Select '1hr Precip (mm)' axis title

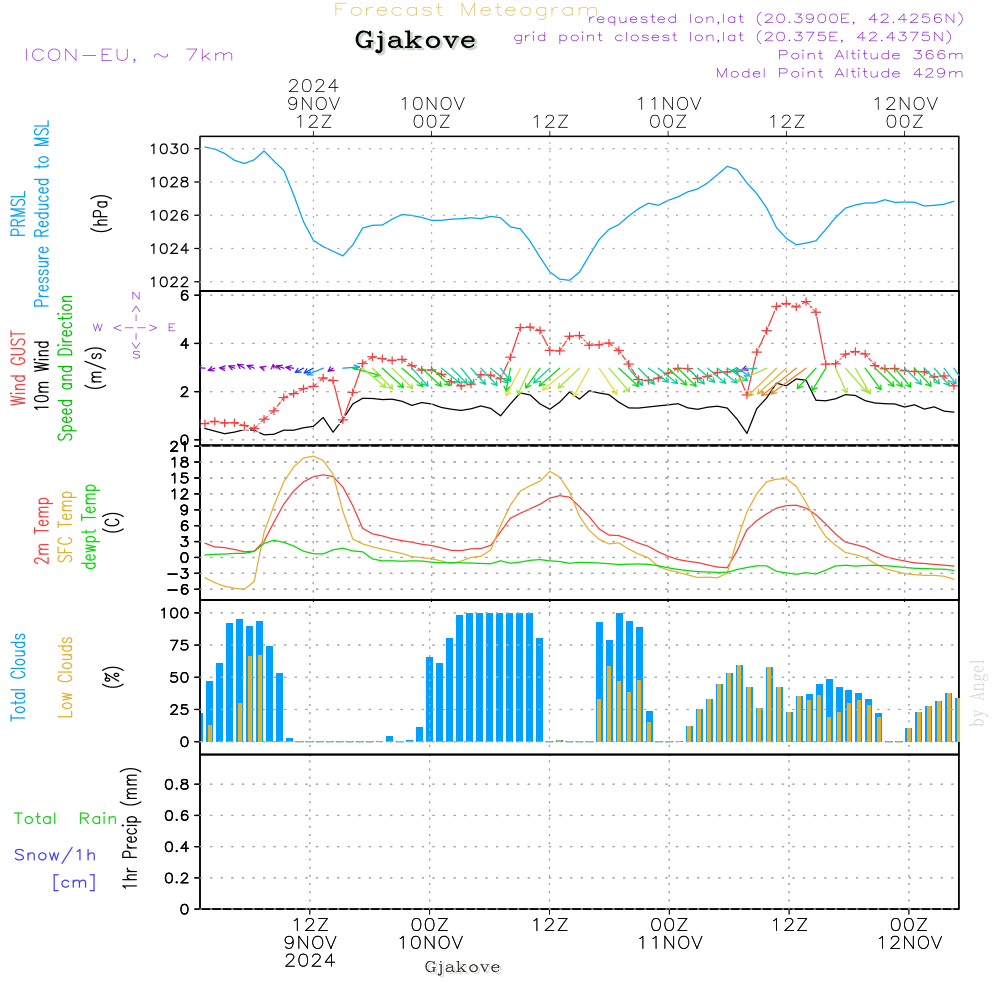(130, 828)
